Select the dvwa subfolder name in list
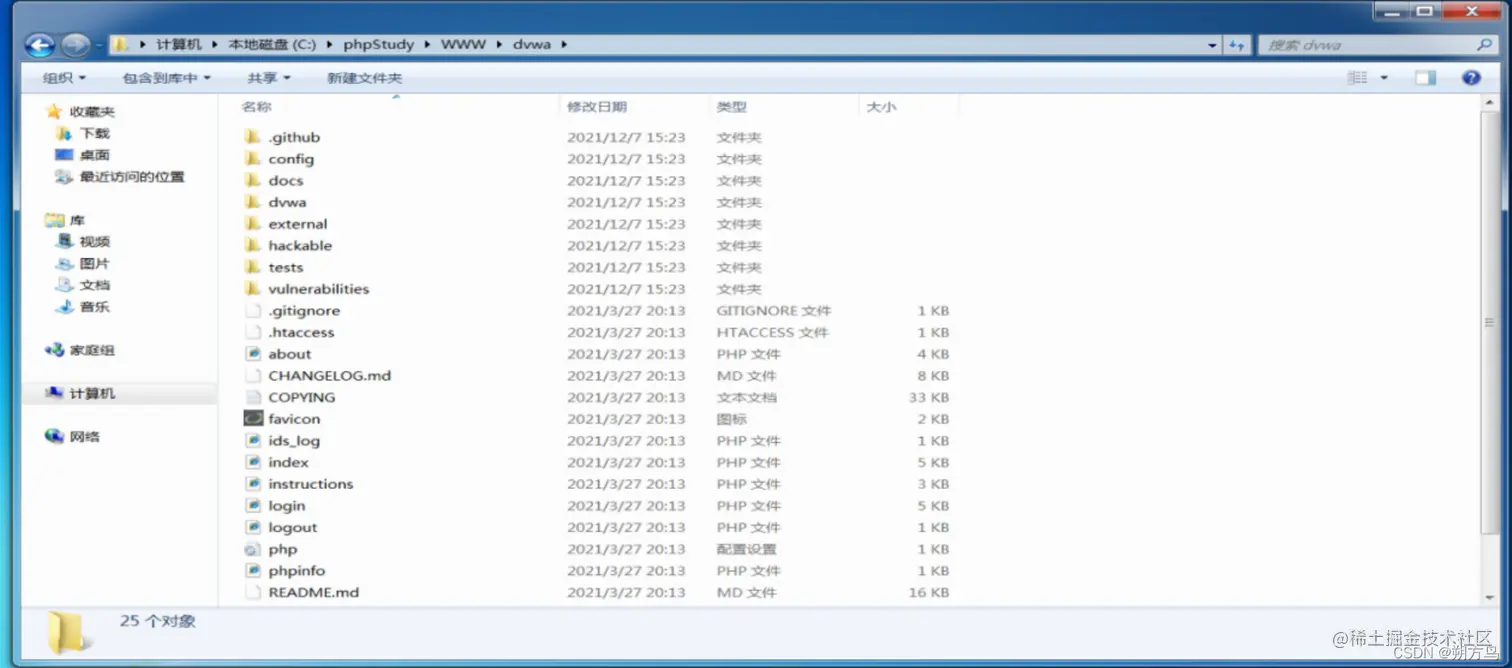This screenshot has height=668, width=1512. (287, 202)
